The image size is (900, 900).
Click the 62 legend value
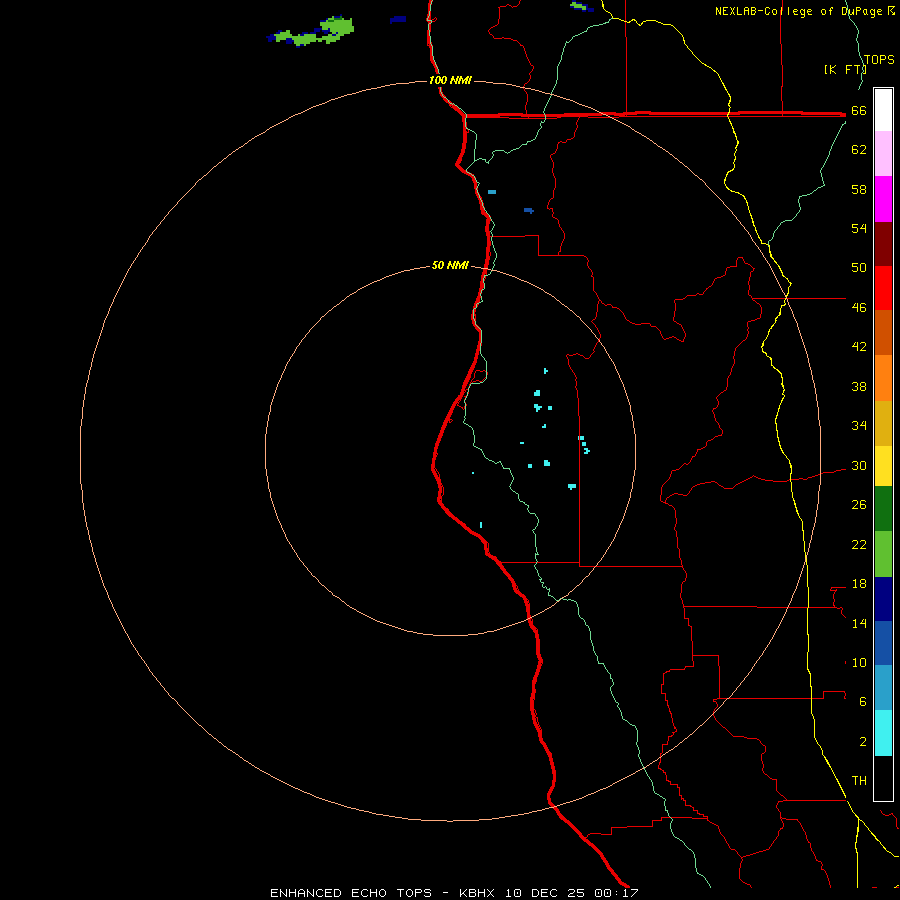click(x=859, y=149)
